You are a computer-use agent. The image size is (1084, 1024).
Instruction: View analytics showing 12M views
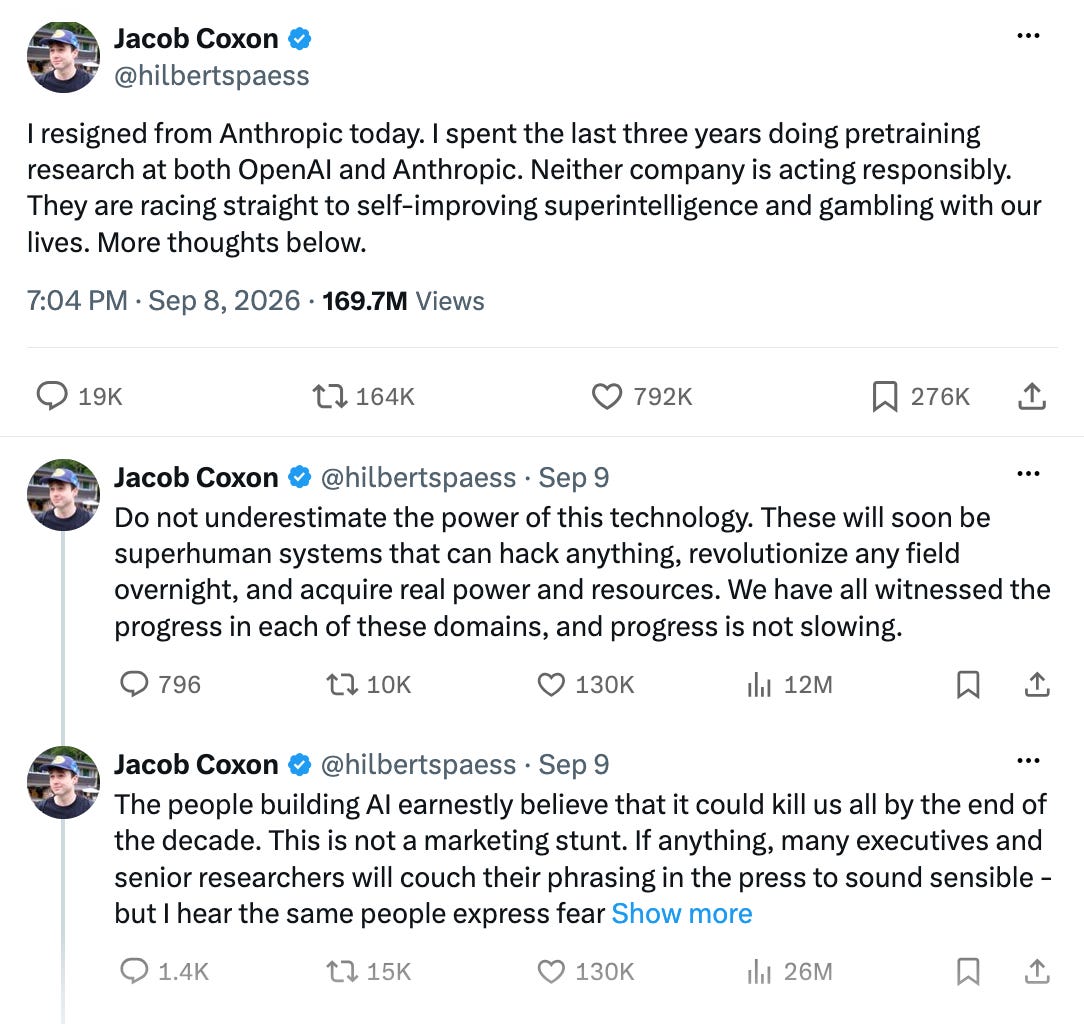[789, 685]
